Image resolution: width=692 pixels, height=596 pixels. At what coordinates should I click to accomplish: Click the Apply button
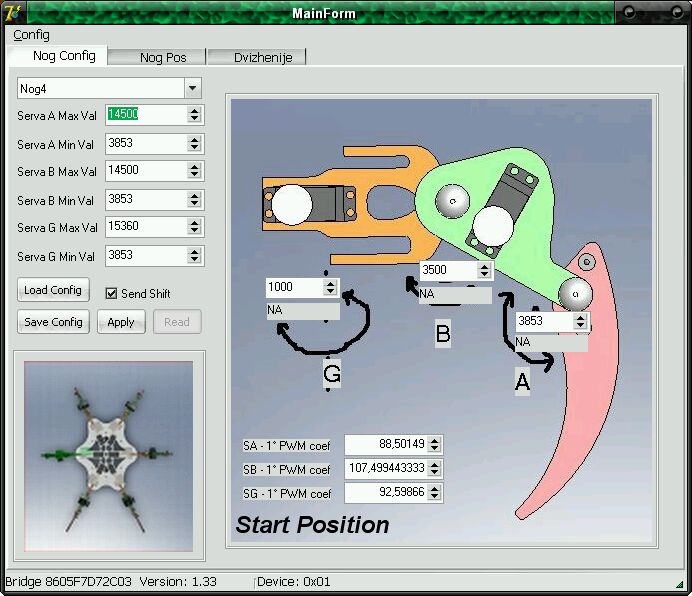121,322
